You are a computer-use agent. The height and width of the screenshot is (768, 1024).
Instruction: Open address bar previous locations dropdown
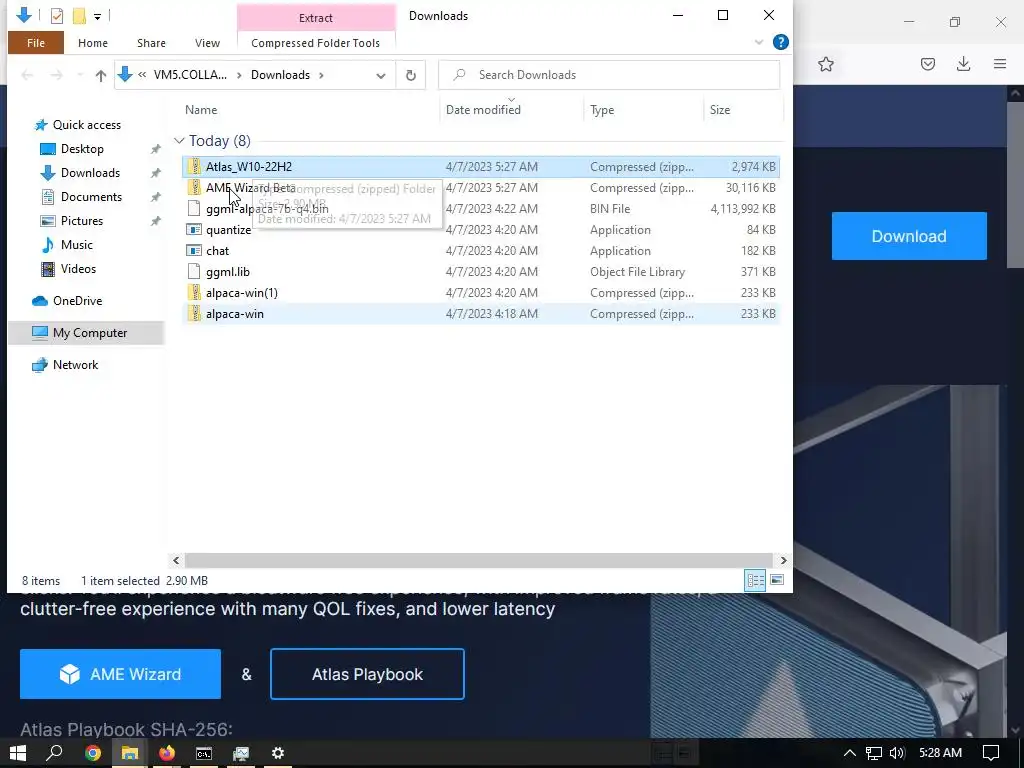pyautogui.click(x=381, y=76)
